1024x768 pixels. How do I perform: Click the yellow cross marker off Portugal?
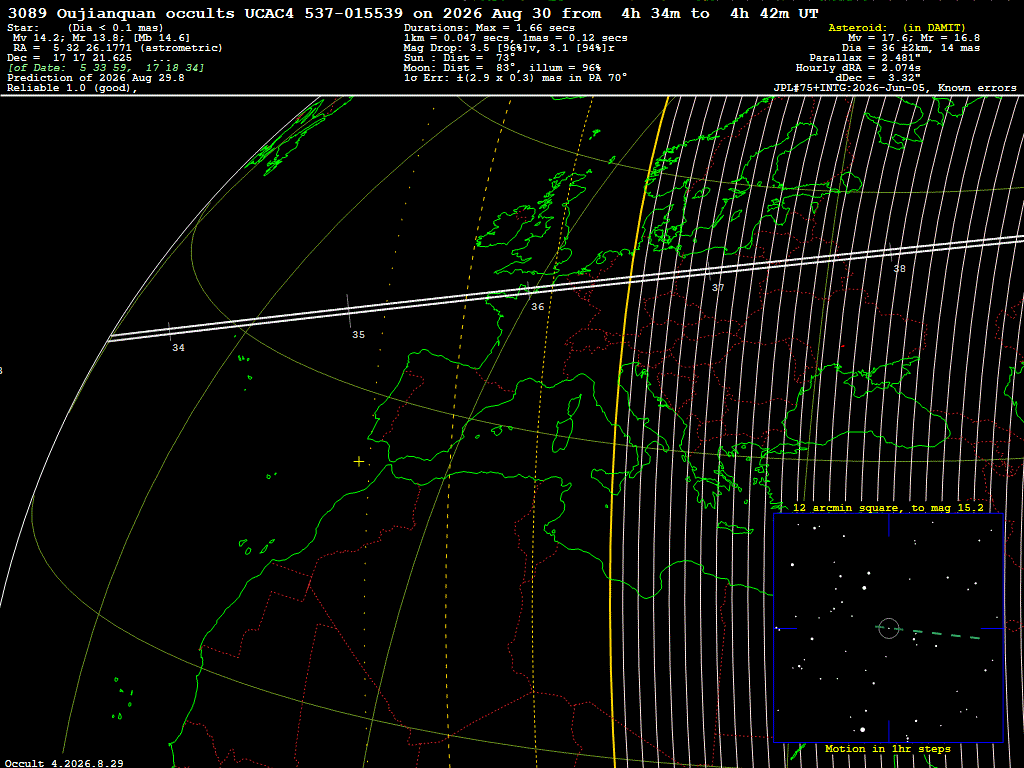pos(359,462)
